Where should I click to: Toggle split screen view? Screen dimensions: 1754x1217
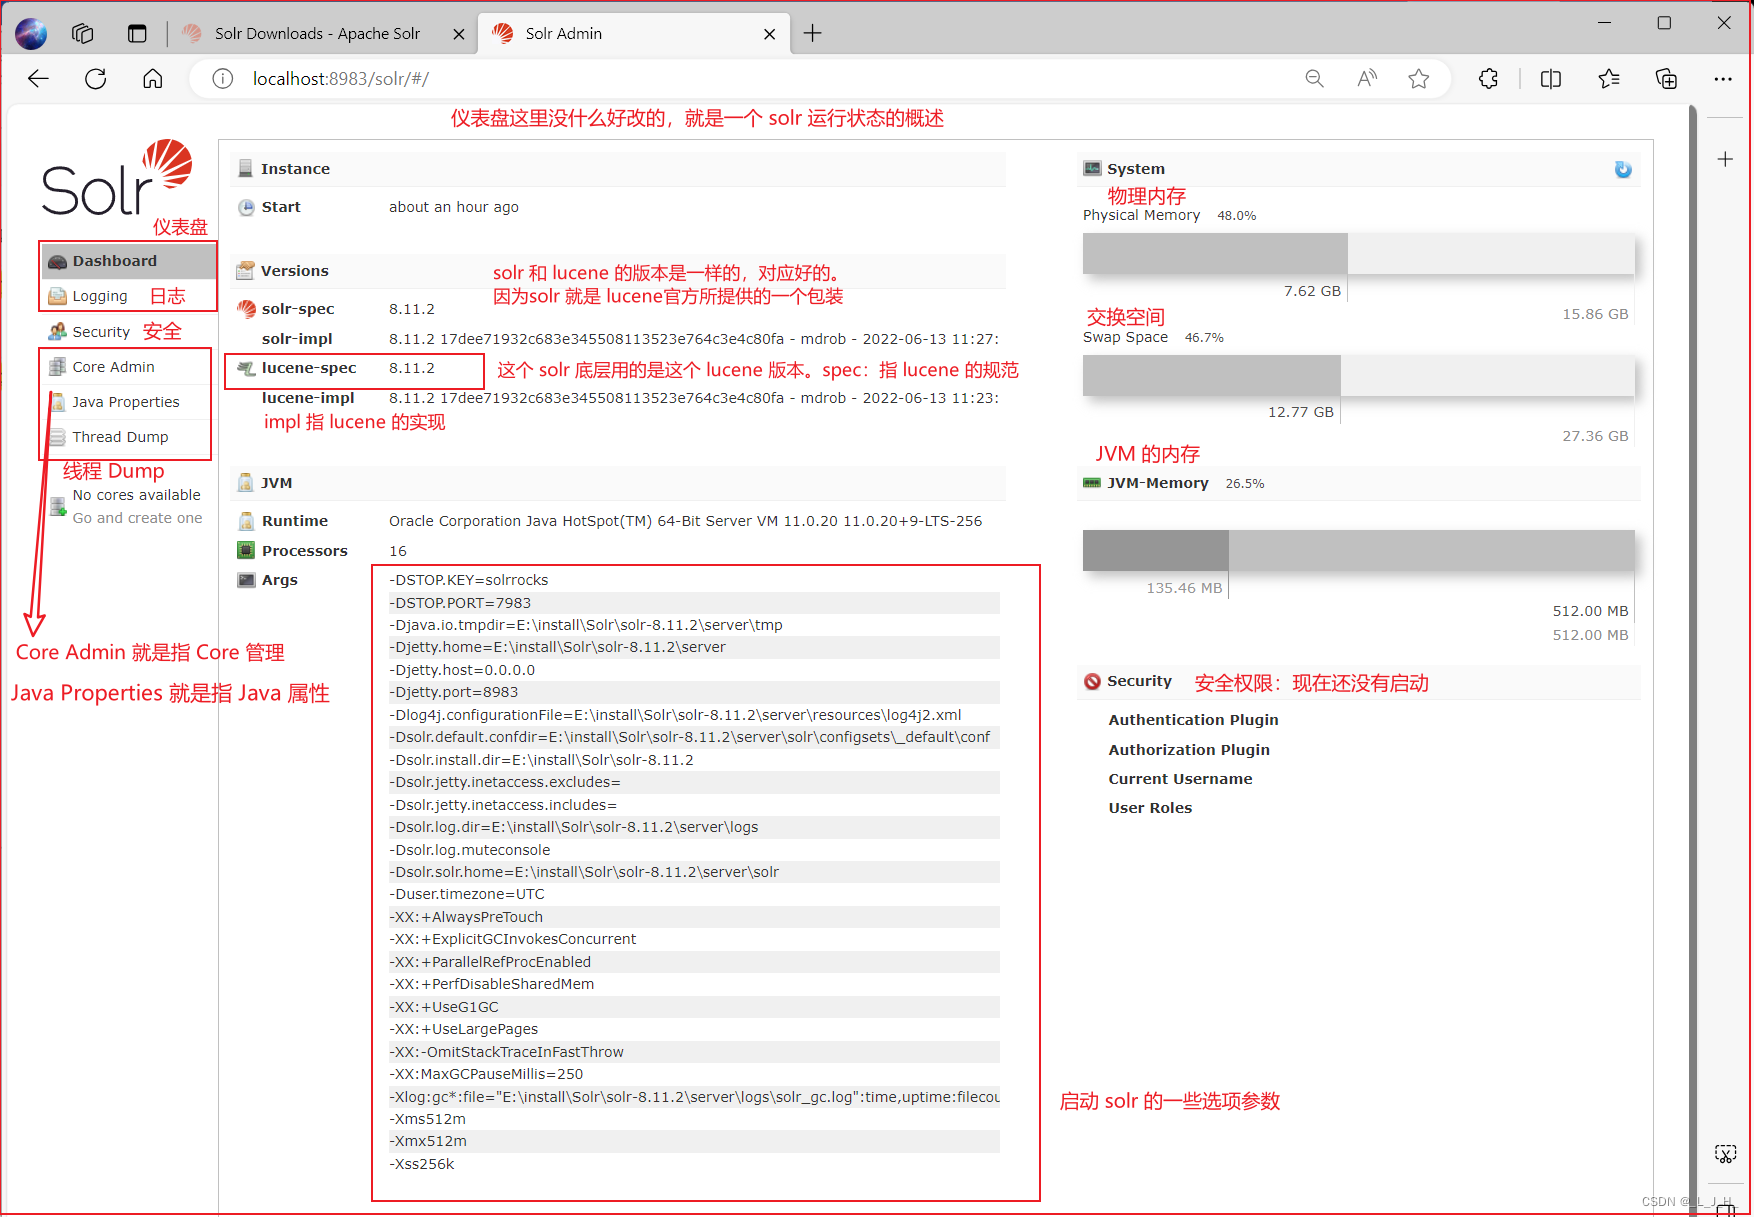1551,79
